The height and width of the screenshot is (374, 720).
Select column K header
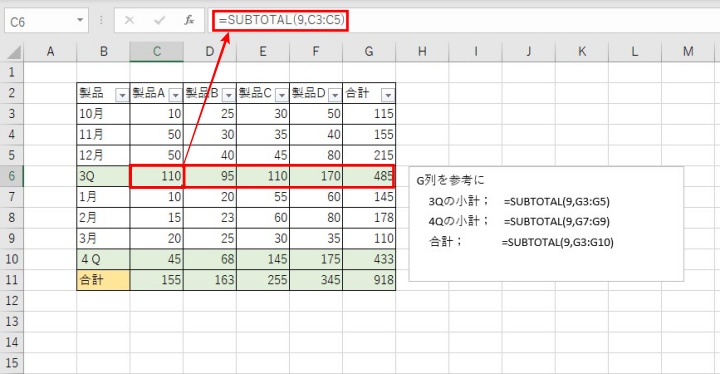(582, 51)
